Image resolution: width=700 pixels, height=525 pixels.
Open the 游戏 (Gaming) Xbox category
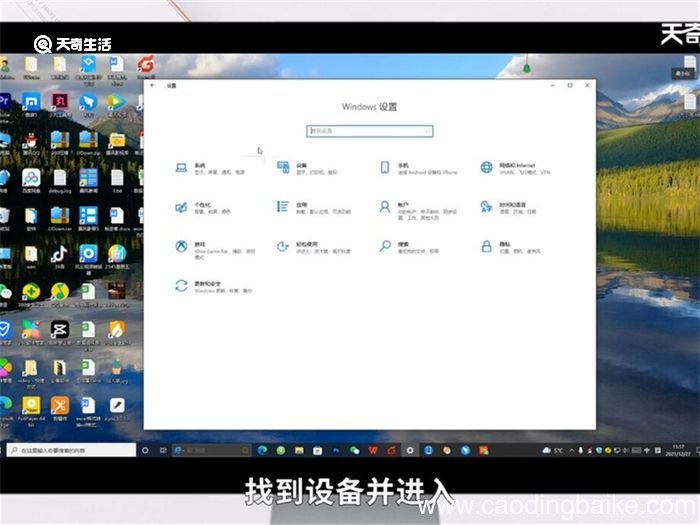215,250
